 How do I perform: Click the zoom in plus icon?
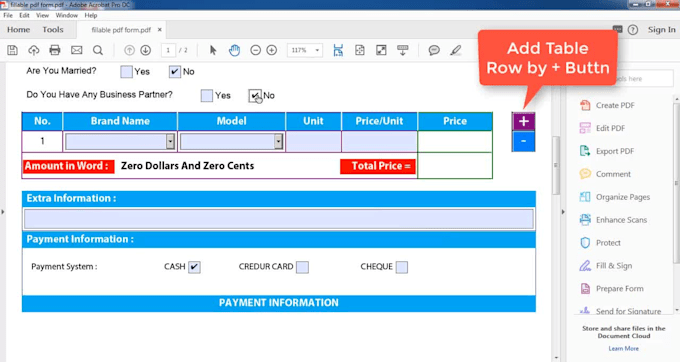pyautogui.click(x=271, y=50)
